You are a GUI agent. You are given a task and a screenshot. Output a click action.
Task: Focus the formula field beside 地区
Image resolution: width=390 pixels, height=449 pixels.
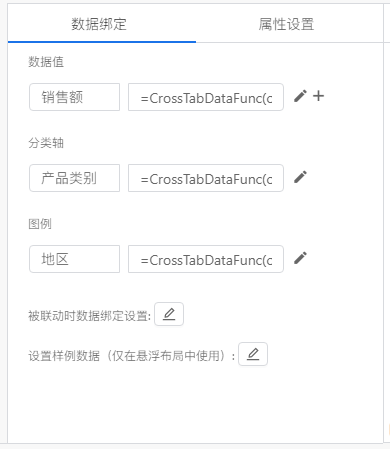206,259
